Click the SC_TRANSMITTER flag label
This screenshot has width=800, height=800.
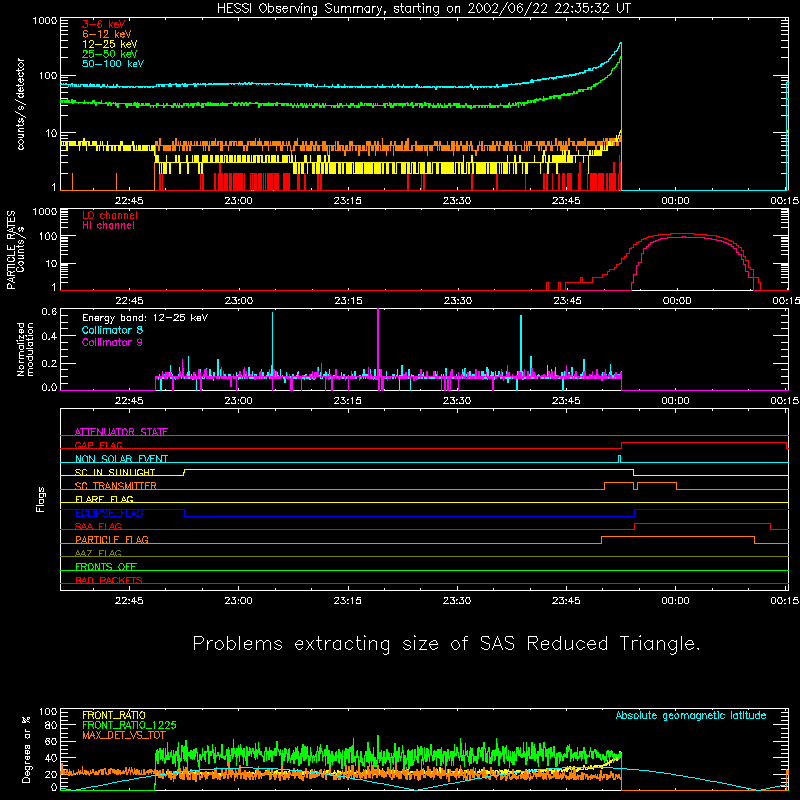[x=116, y=486]
